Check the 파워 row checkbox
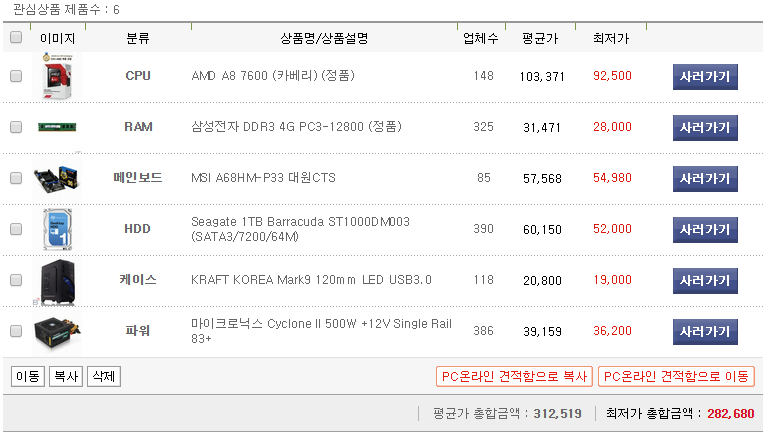774x443 pixels. coord(16,331)
